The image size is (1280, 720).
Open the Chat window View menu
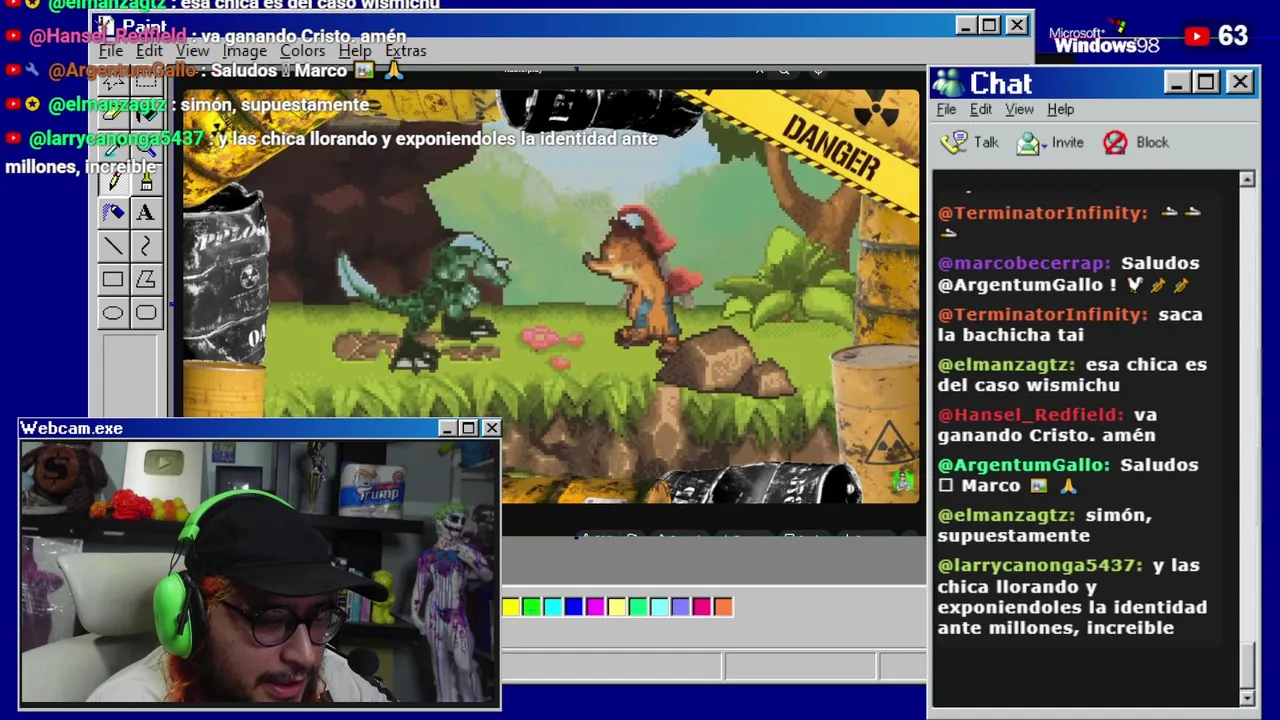[x=1019, y=109]
